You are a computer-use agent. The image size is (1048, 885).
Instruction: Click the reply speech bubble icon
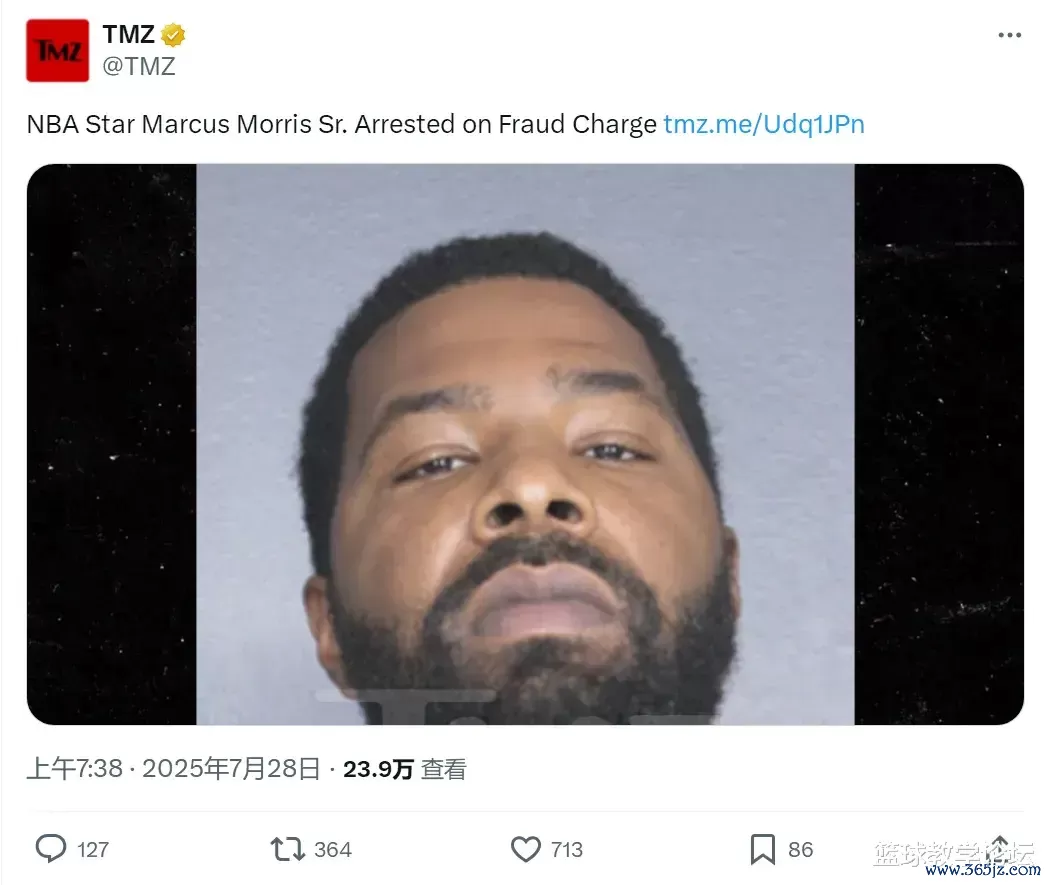[x=51, y=849]
